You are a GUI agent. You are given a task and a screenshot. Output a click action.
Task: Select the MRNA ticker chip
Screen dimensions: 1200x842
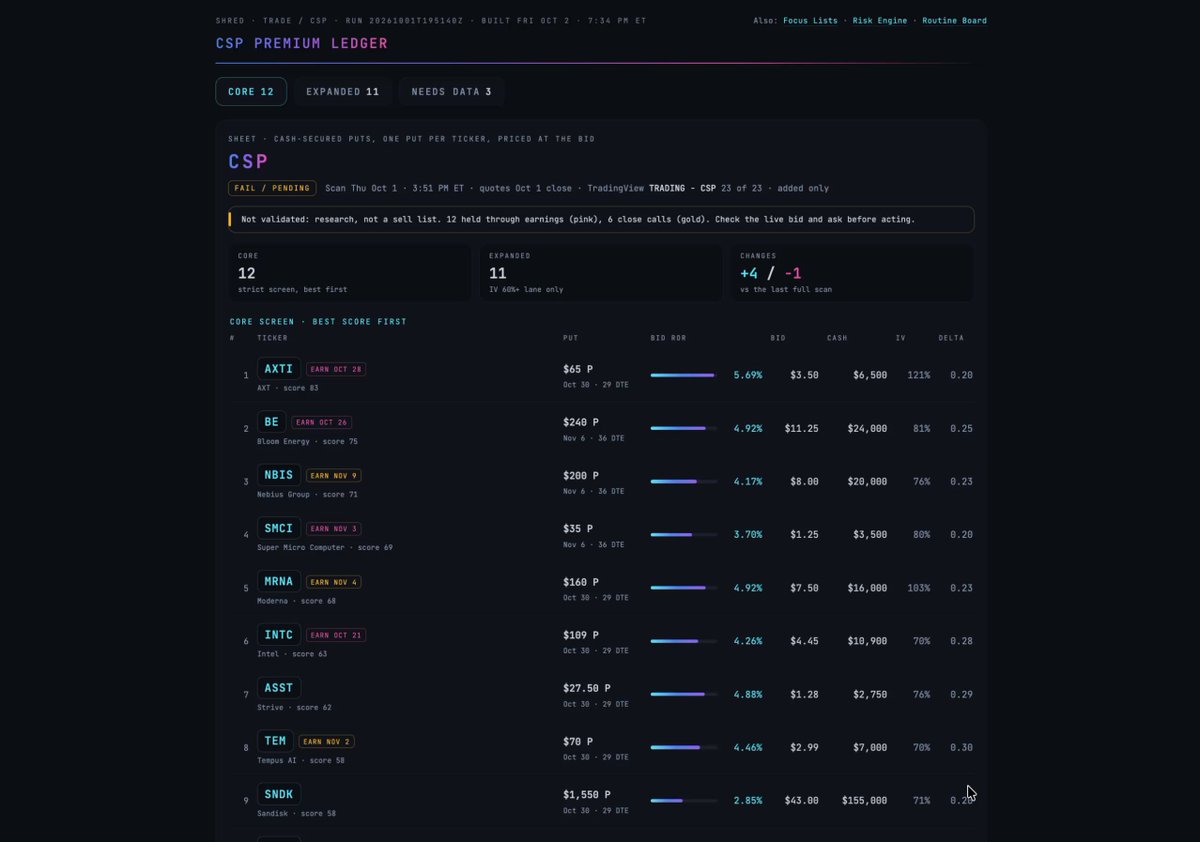(279, 581)
